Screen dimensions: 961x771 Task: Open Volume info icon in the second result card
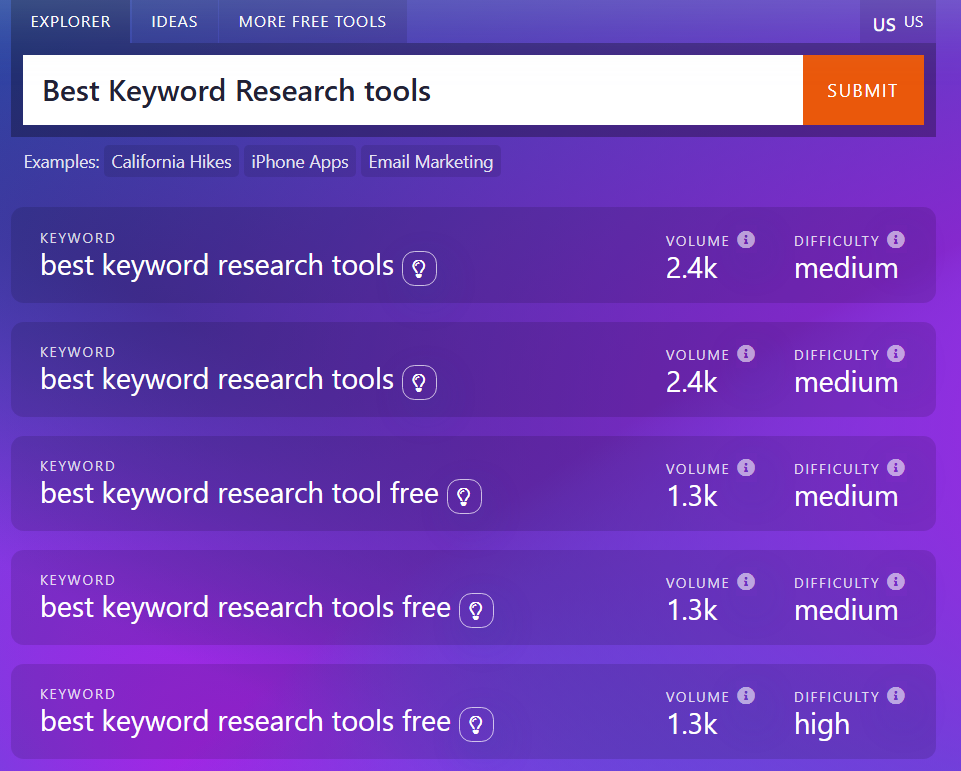point(746,354)
